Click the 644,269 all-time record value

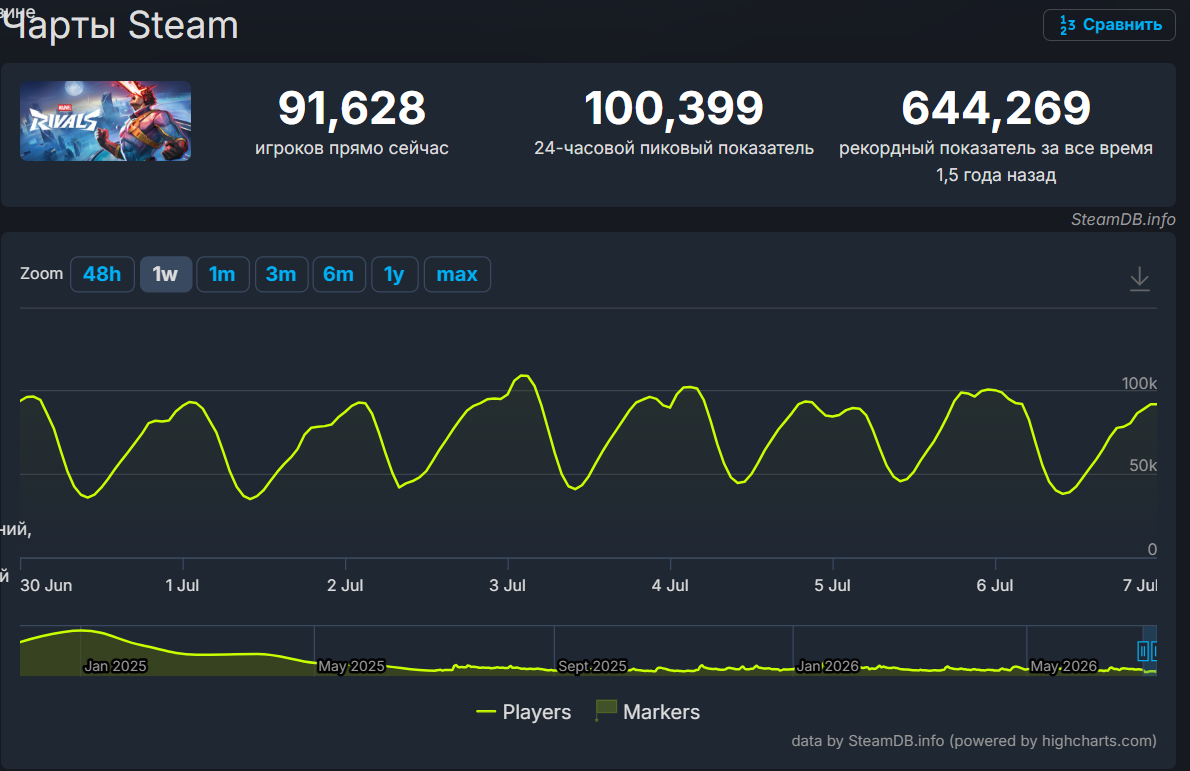coord(996,108)
